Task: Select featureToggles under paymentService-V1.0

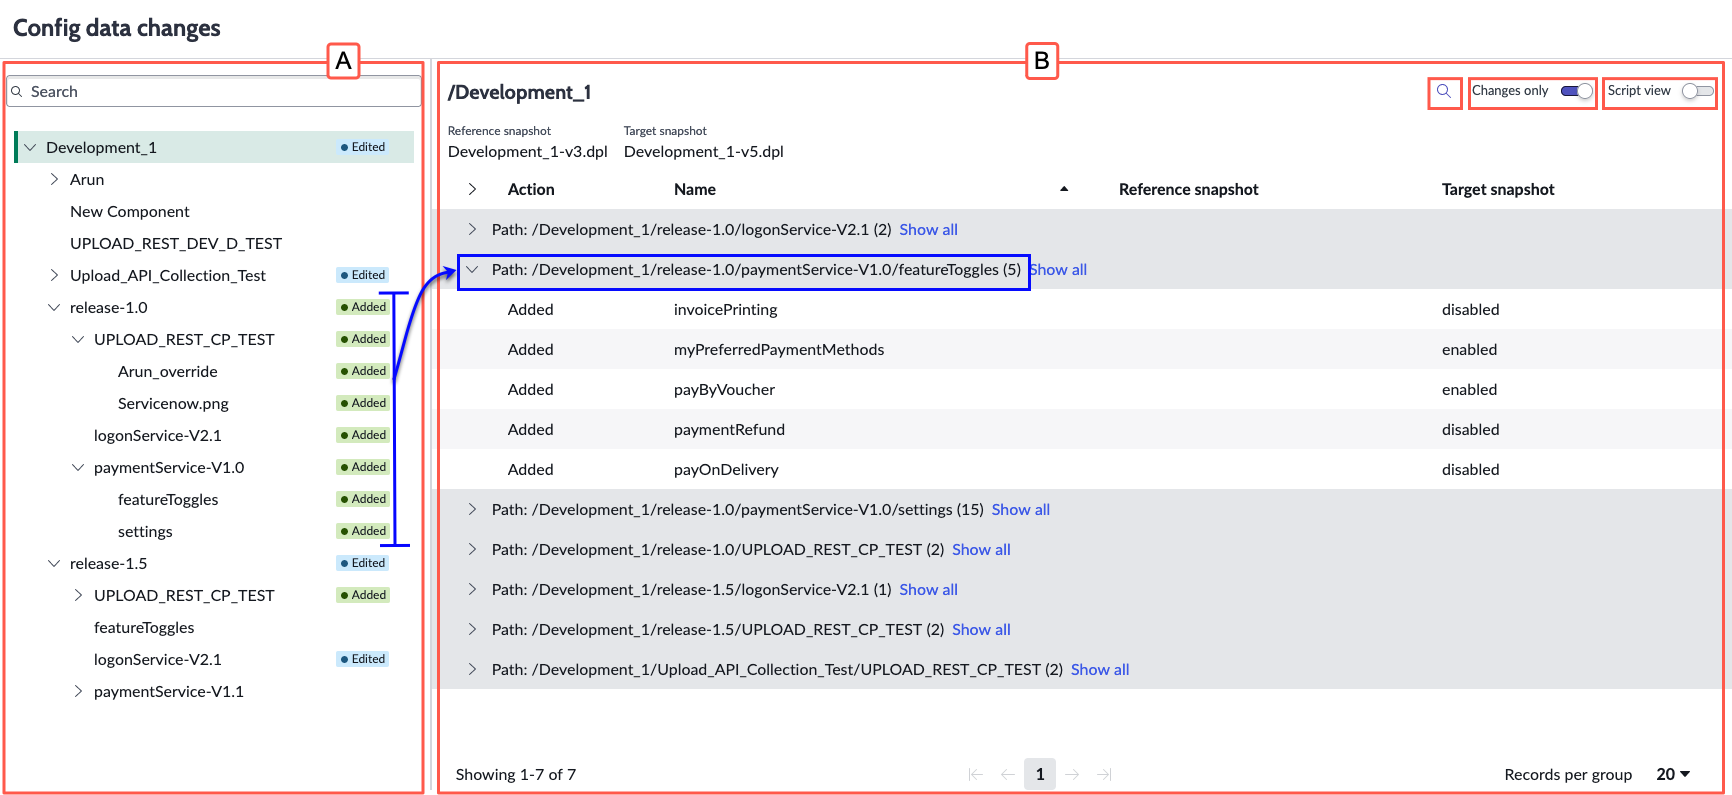Action: [x=168, y=499]
